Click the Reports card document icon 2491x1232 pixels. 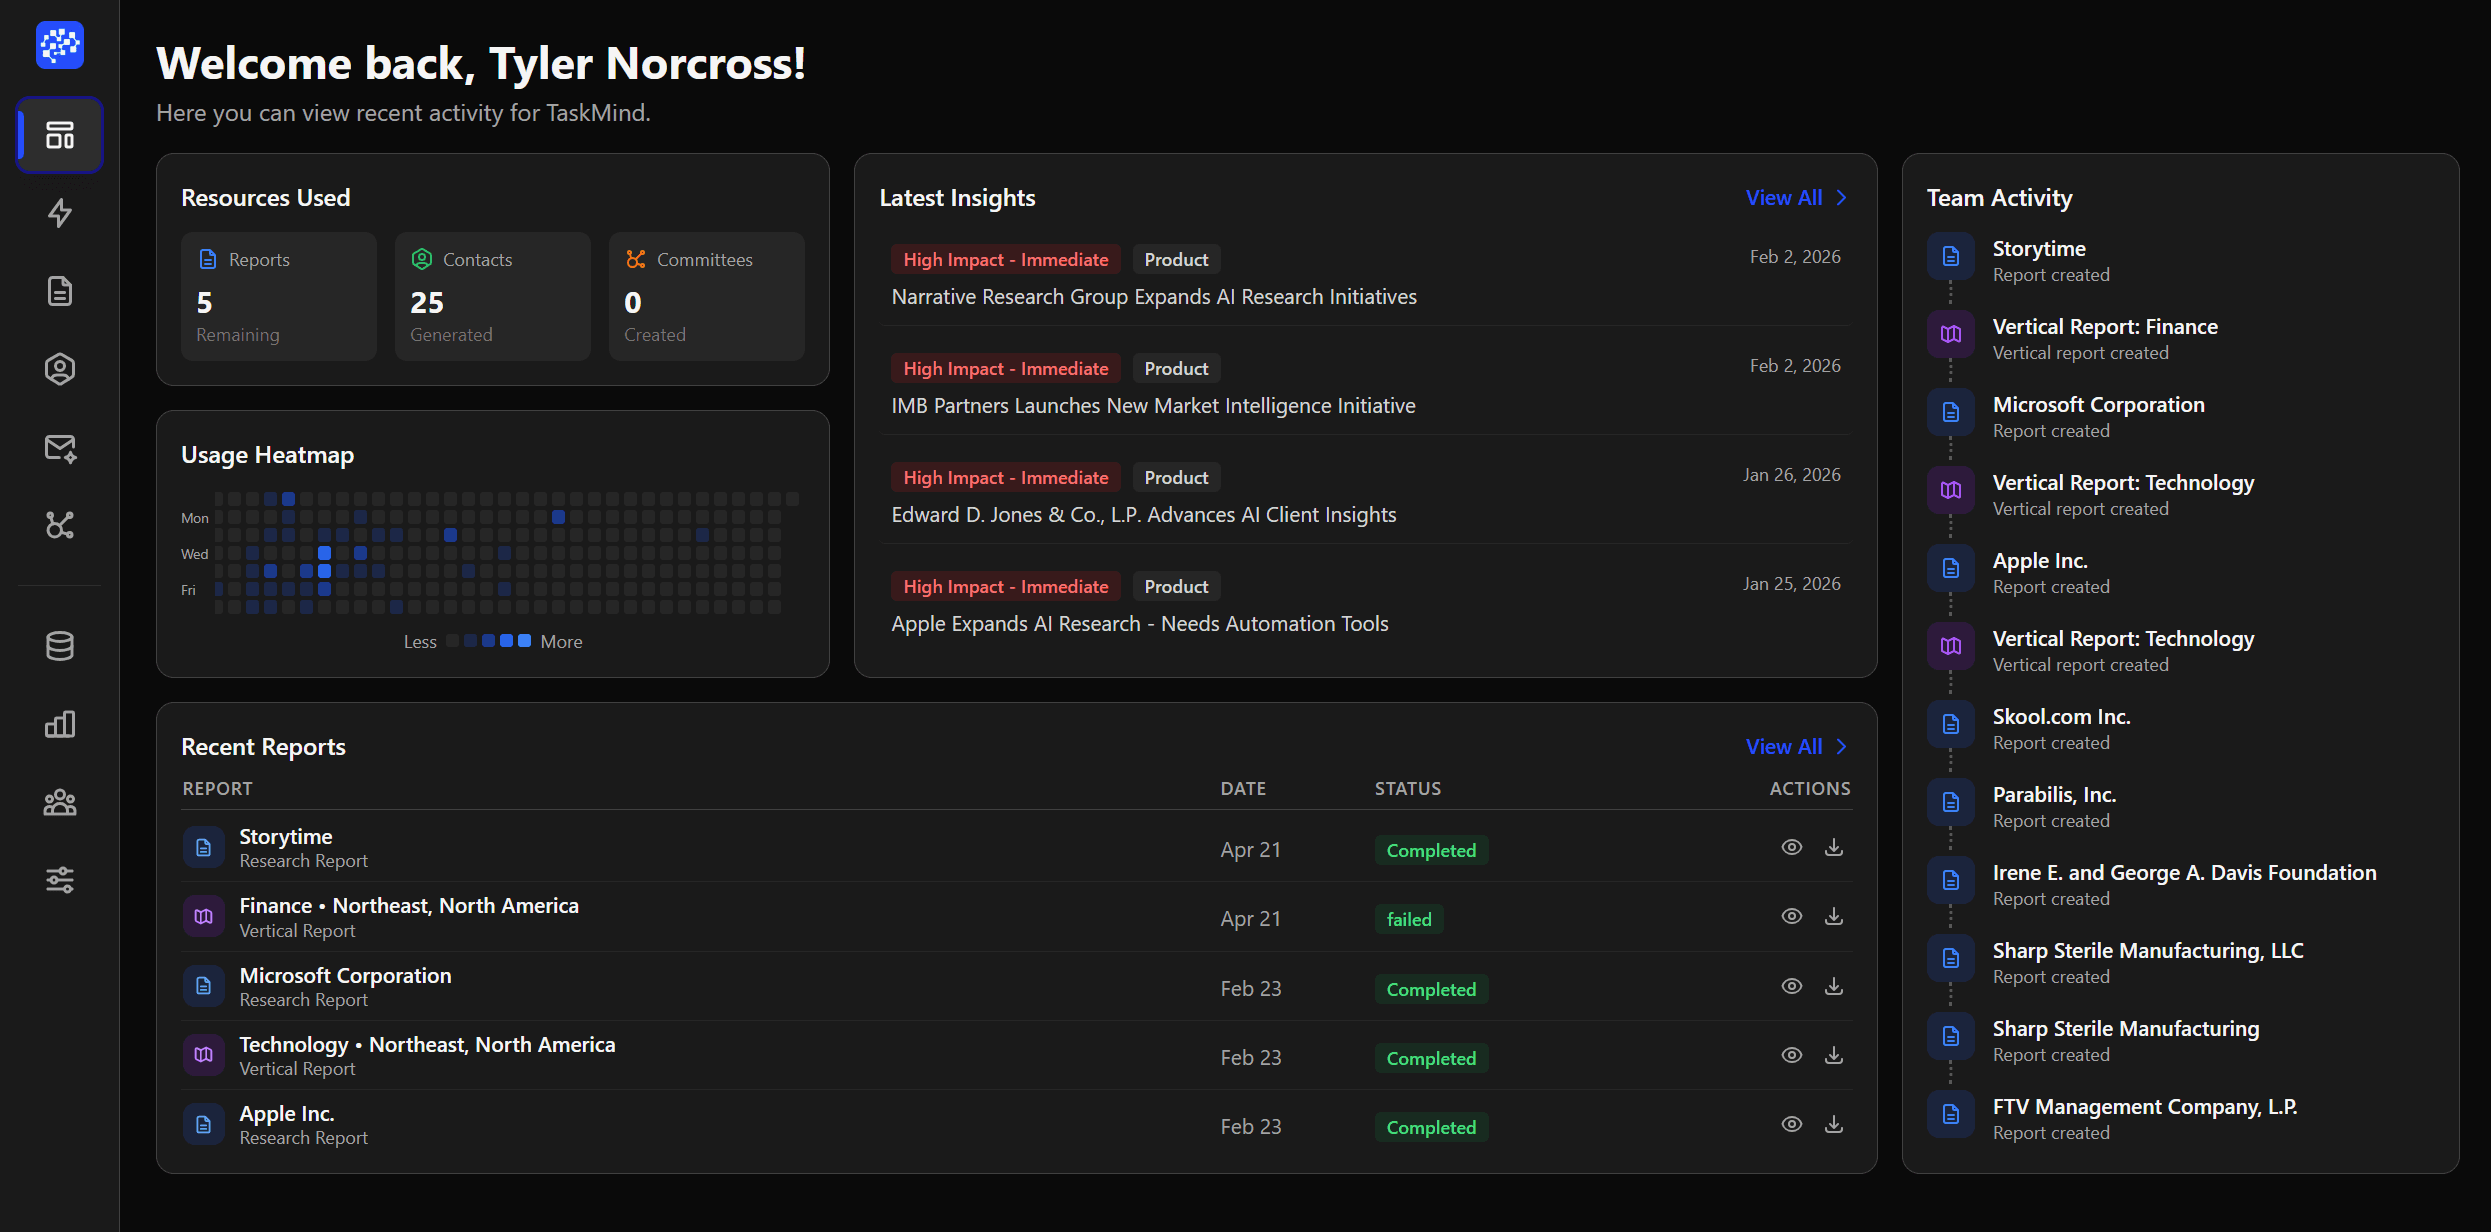(x=208, y=259)
